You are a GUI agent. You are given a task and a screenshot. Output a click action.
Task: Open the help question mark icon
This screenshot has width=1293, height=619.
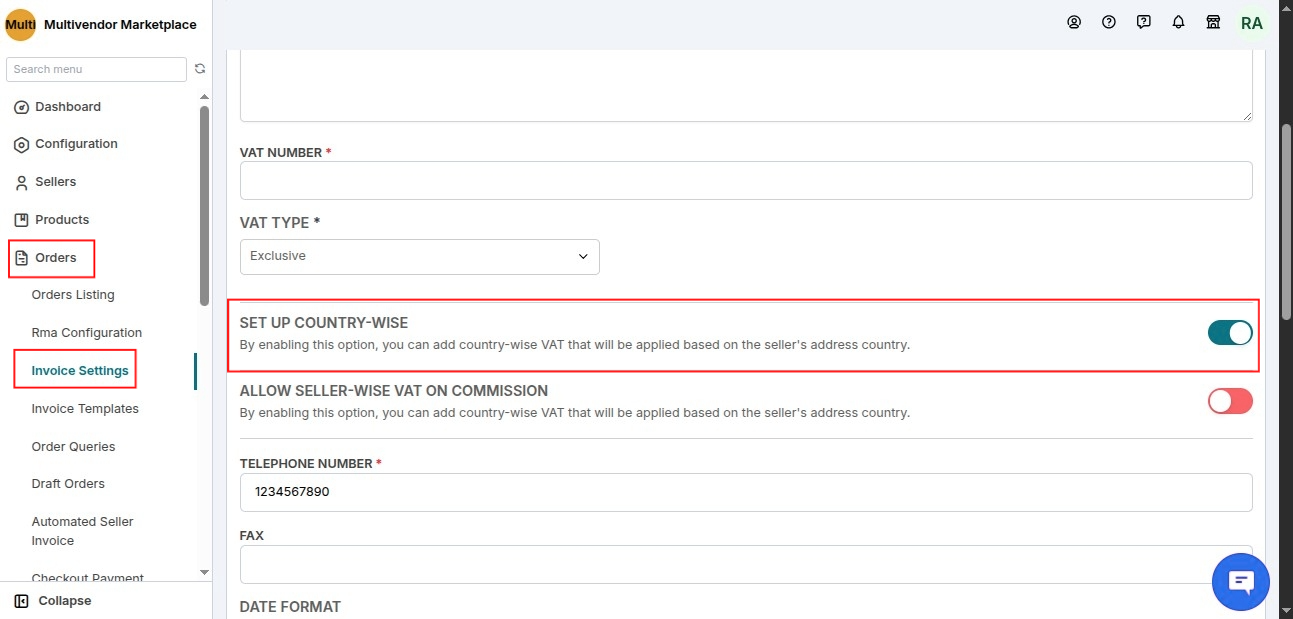pyautogui.click(x=1109, y=22)
